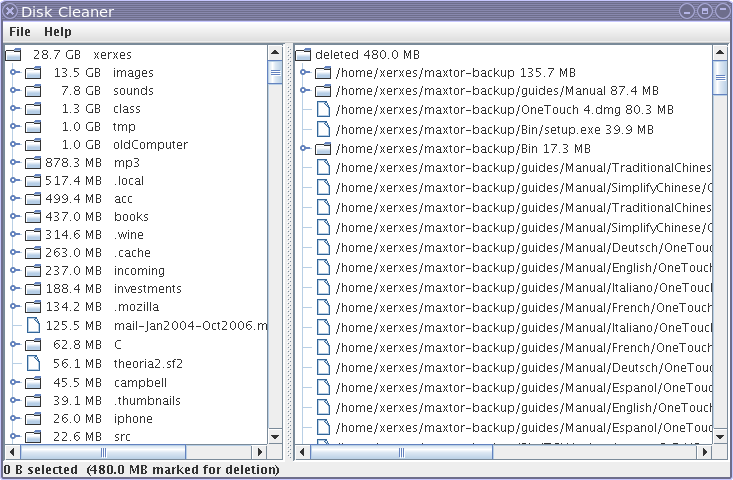Screen dimensions: 733x480
Task: Expand the sounds folder node
Action: 15,91
